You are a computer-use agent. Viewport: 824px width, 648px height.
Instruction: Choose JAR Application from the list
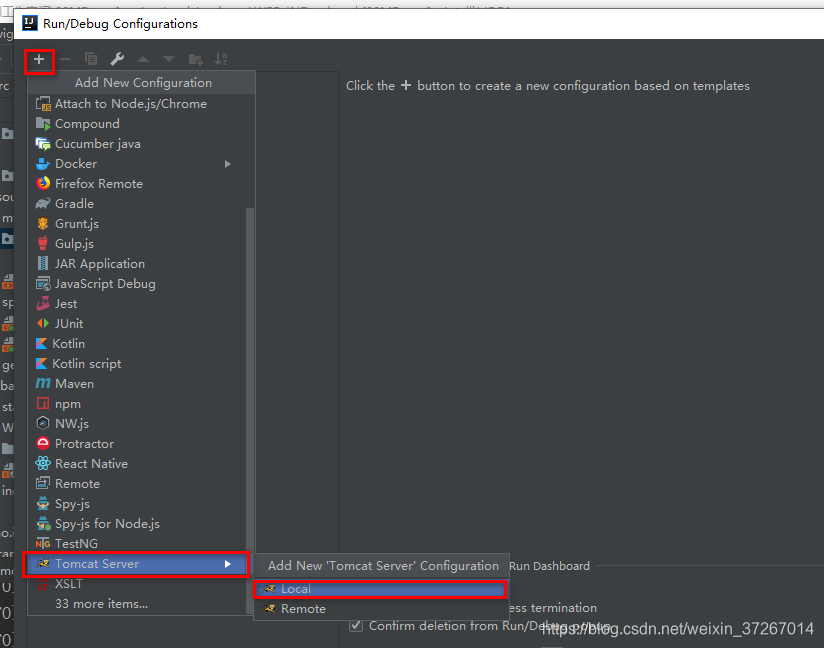click(x=137, y=263)
